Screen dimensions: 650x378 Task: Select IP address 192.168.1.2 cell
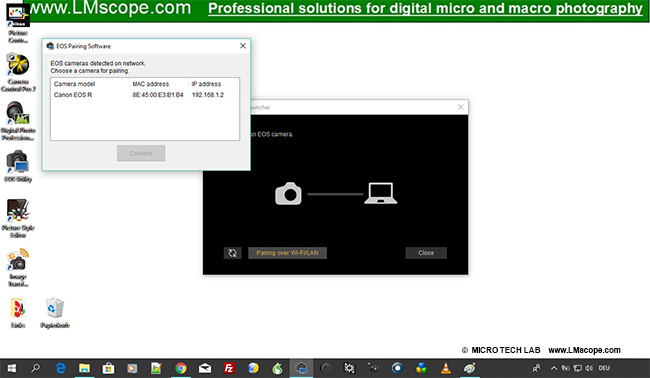208,95
